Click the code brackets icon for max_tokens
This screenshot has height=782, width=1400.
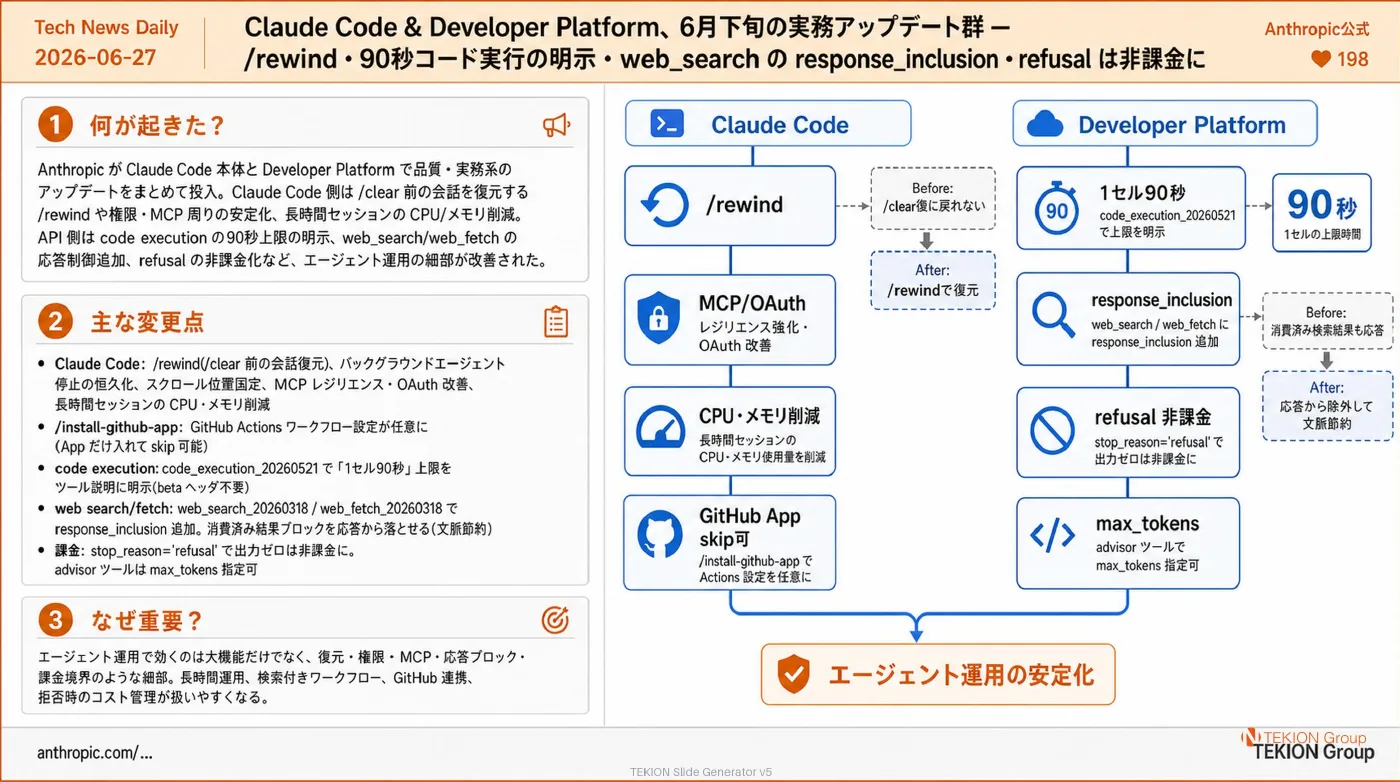(1052, 536)
